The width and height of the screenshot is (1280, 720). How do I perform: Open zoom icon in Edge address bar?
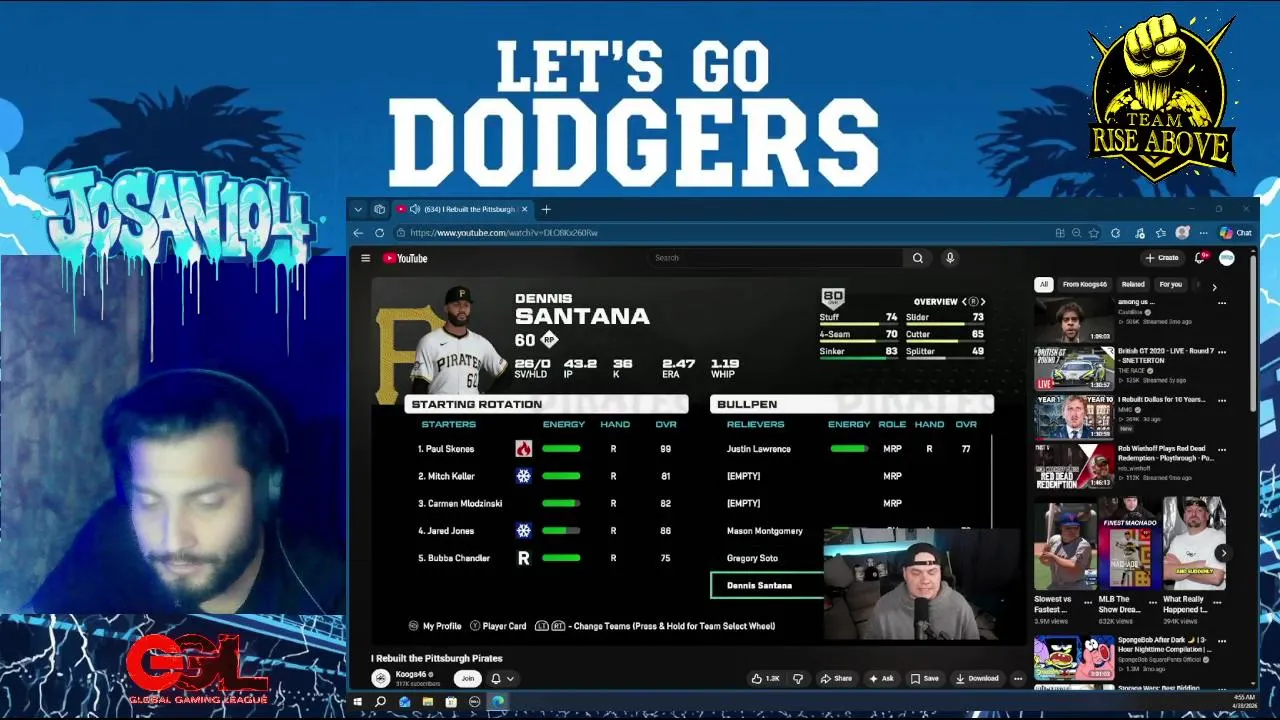1076,233
